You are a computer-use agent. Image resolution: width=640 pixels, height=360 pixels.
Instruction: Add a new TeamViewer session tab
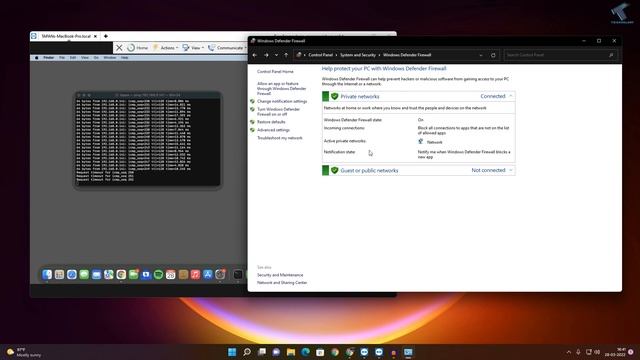(106, 36)
